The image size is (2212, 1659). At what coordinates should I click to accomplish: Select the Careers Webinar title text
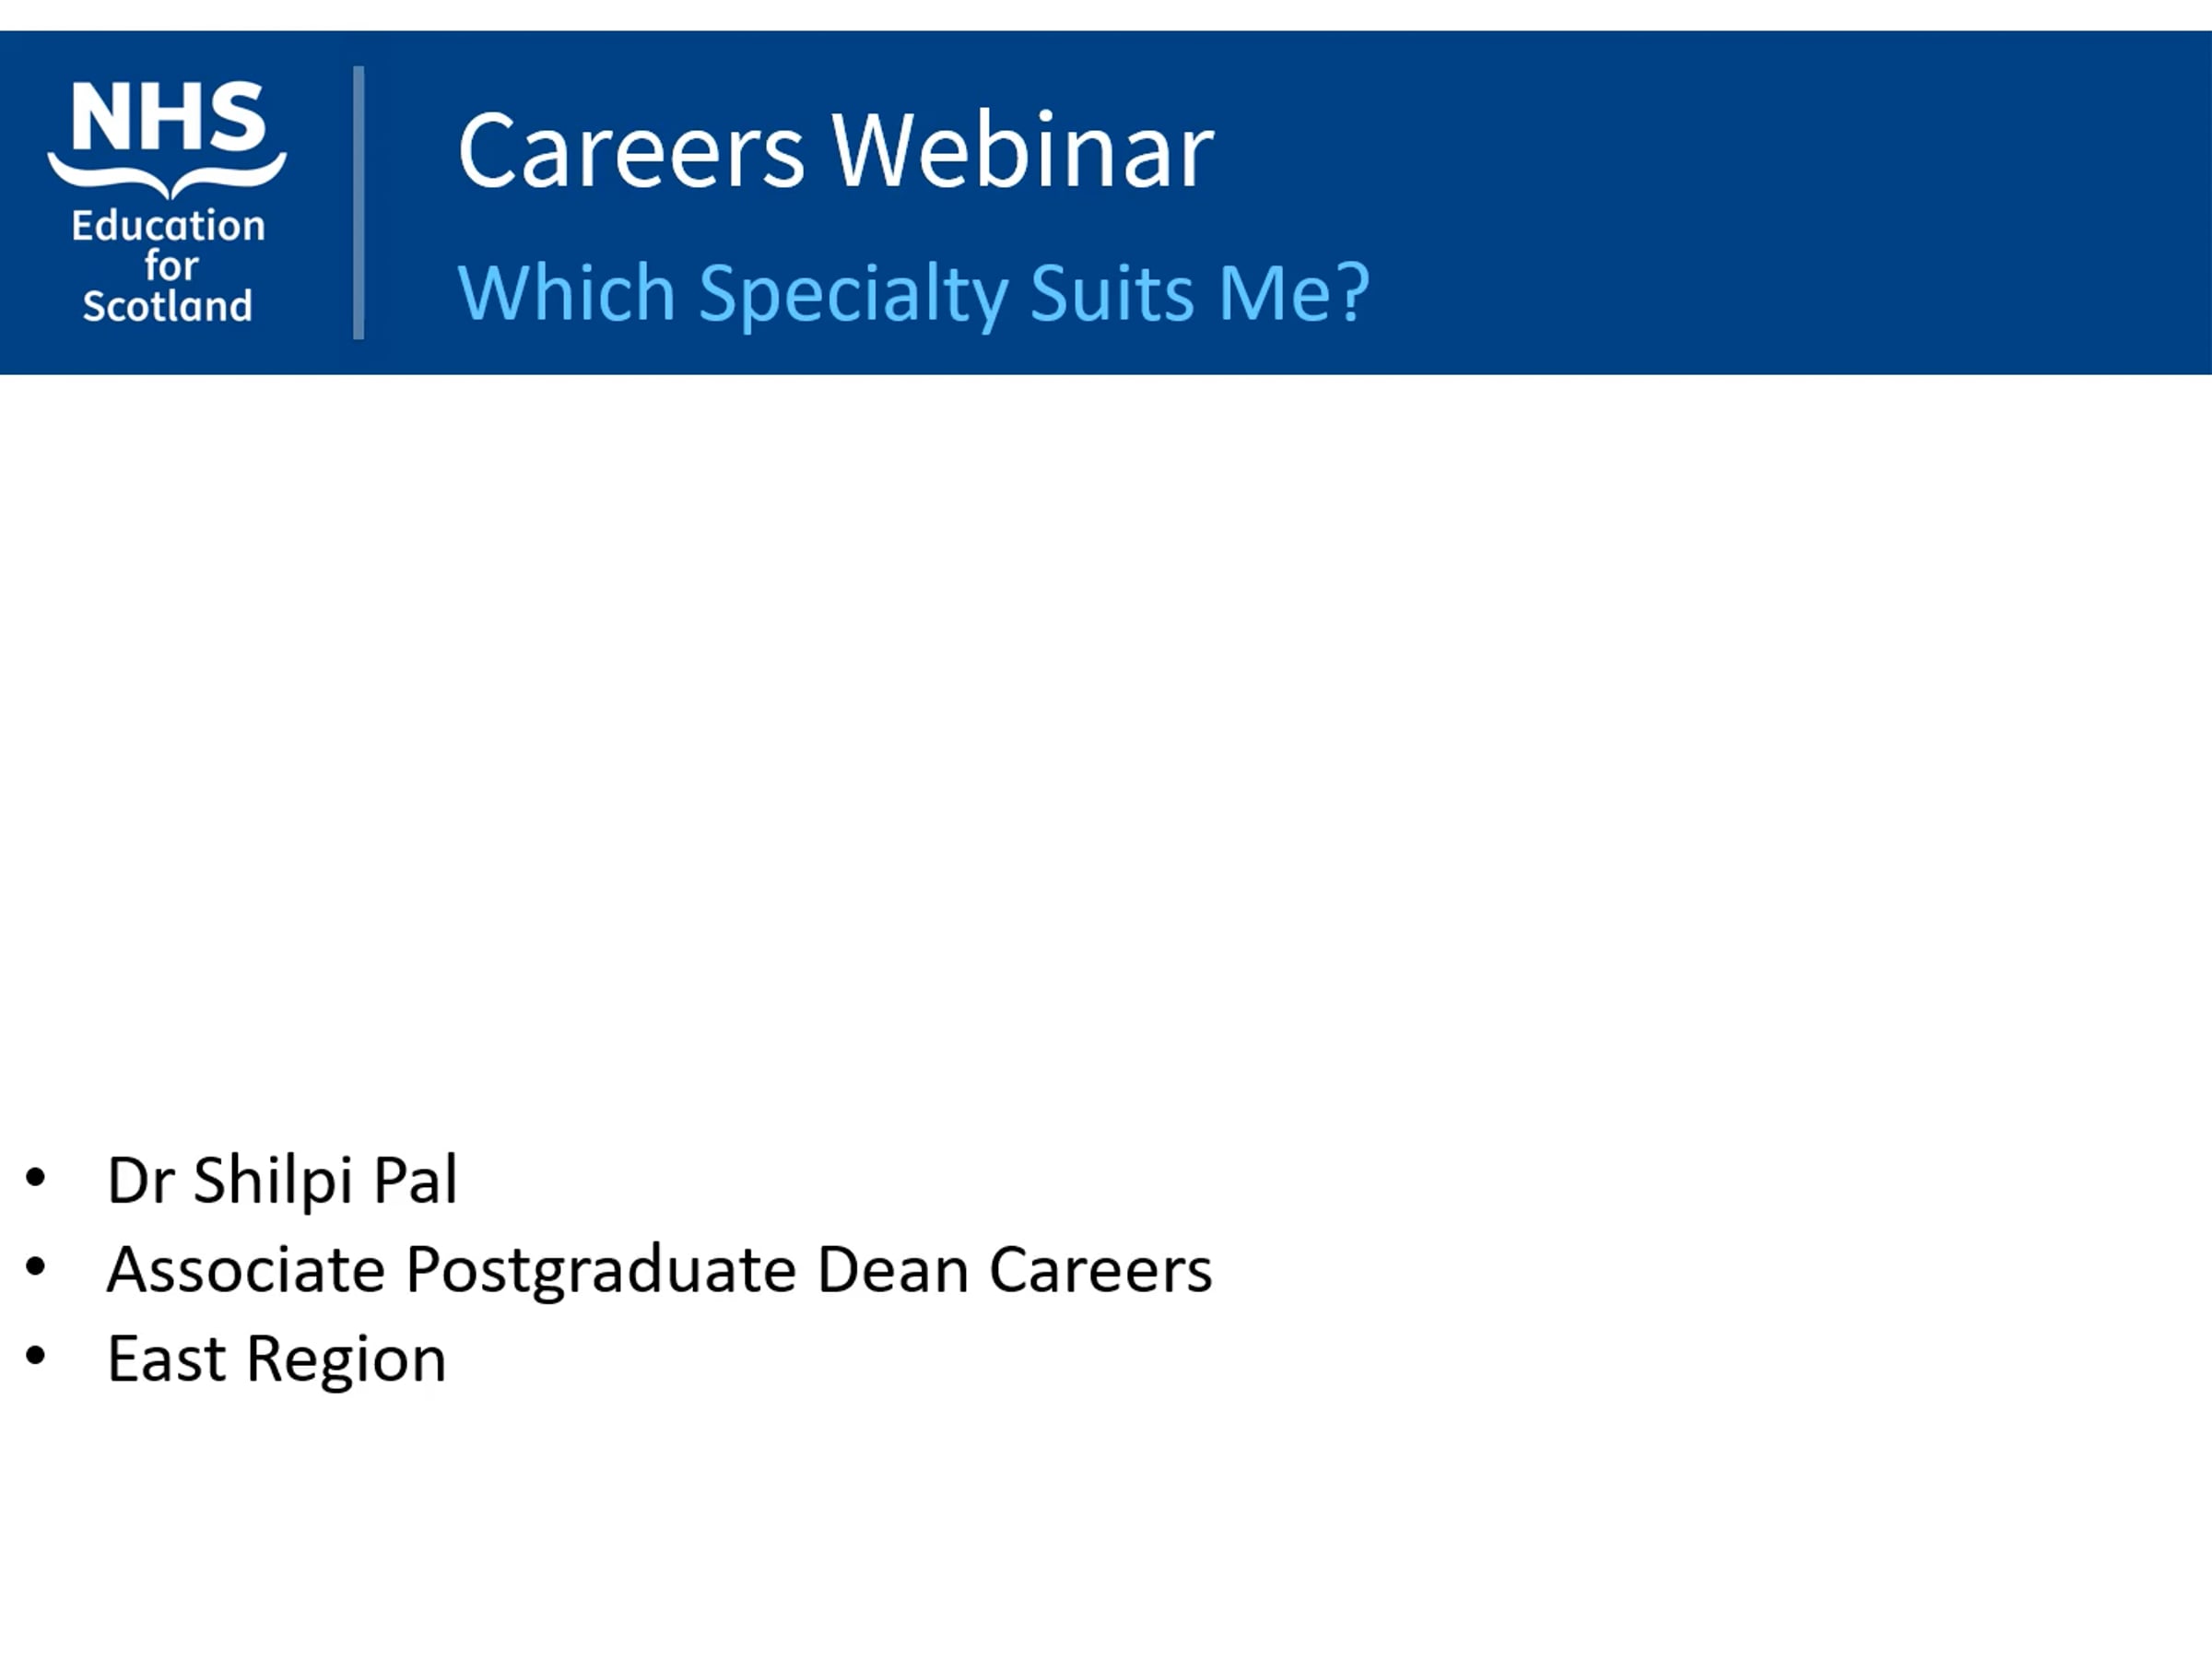coord(835,150)
